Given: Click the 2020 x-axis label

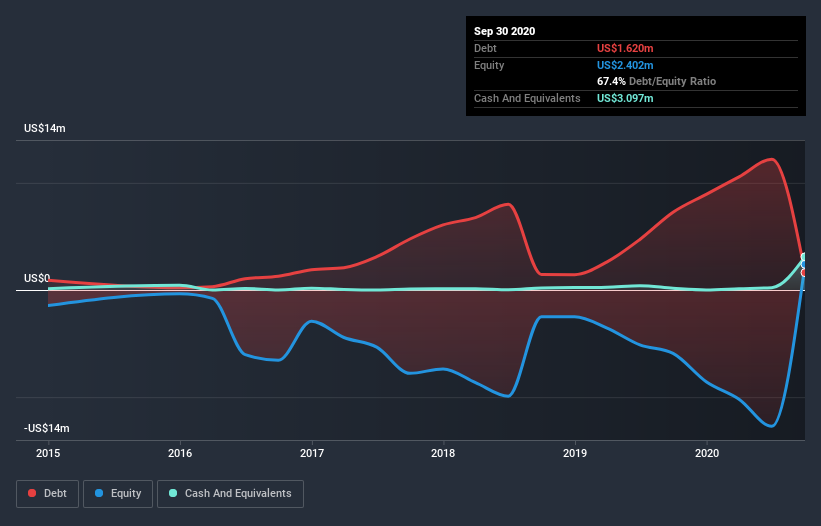Looking at the screenshot, I should [x=707, y=453].
